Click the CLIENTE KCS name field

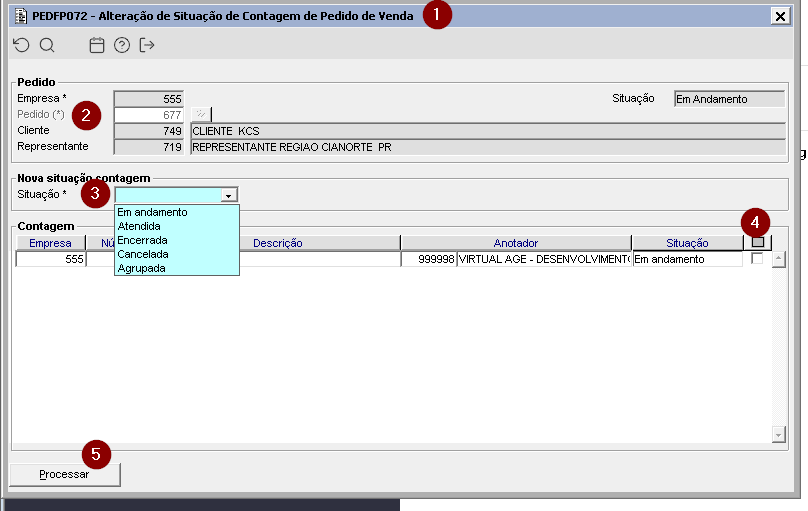488,131
